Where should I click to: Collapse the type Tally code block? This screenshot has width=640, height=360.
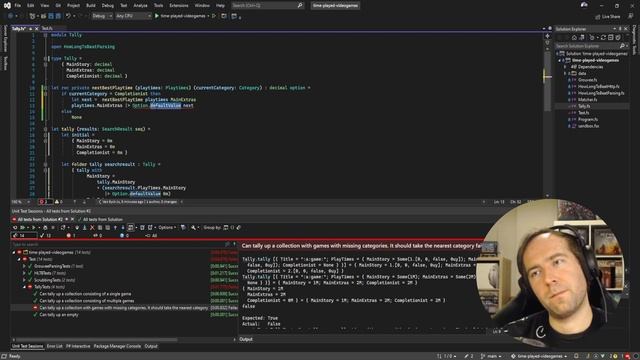[45, 58]
